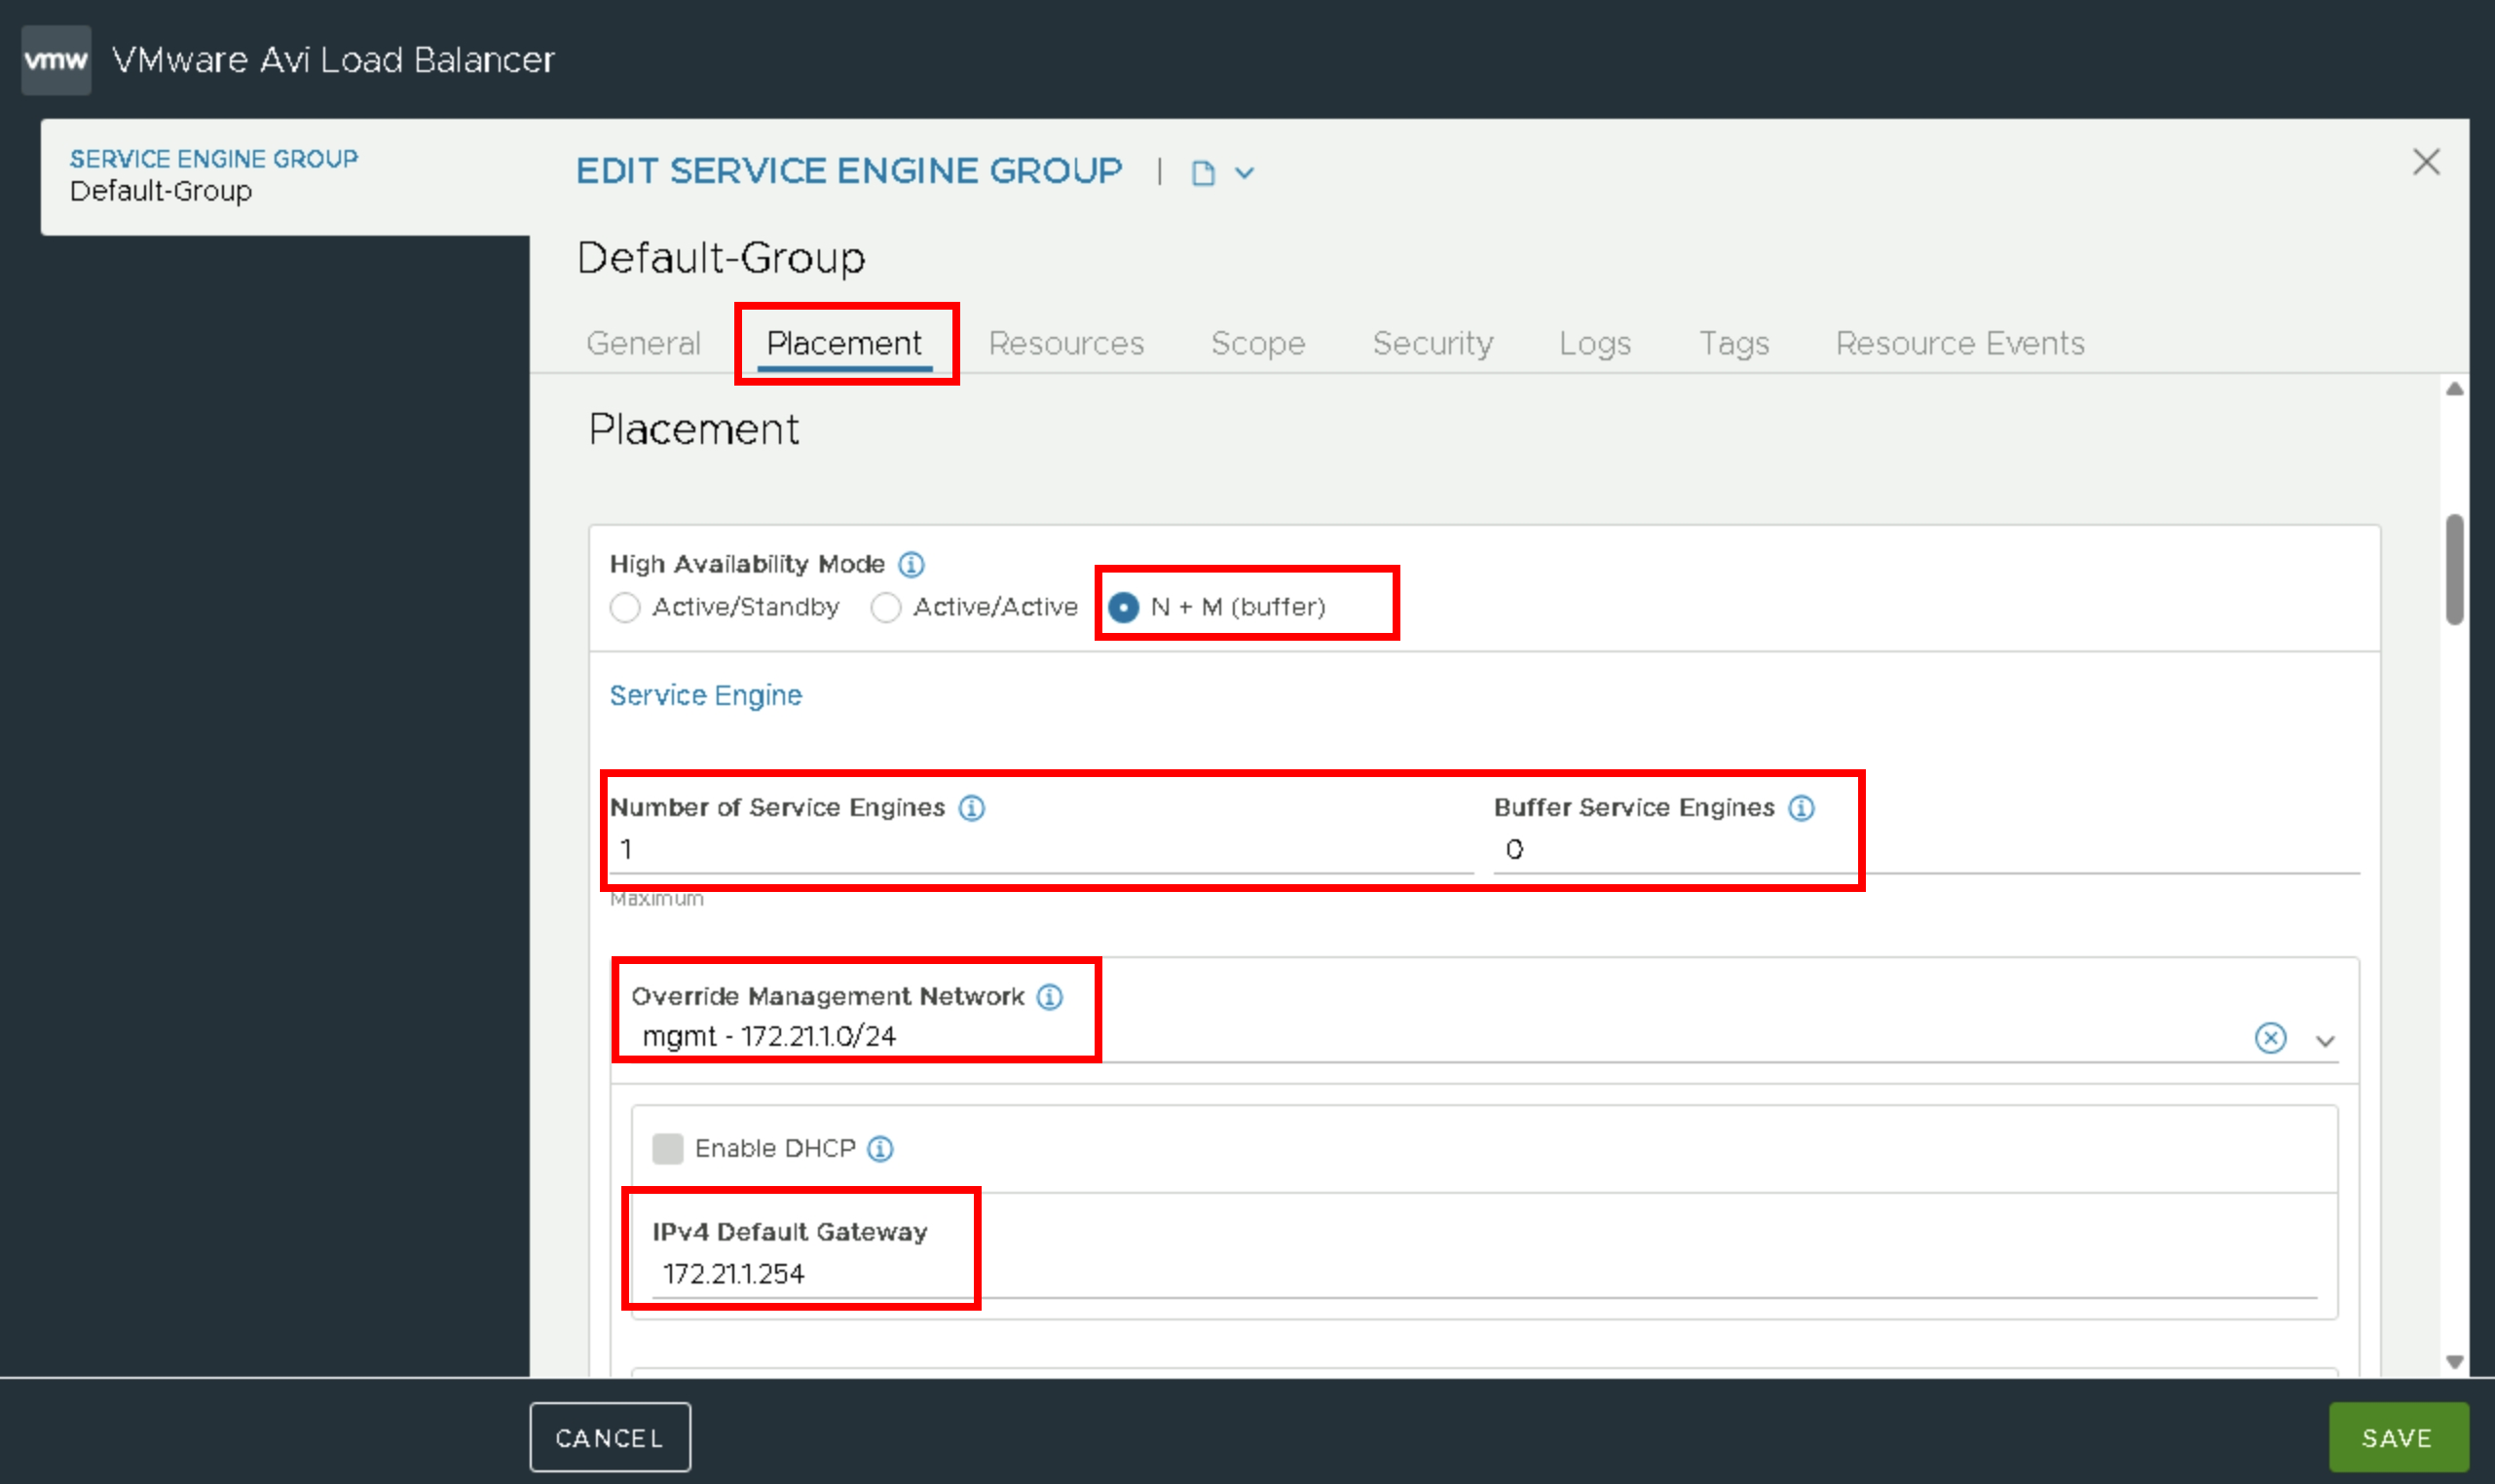The image size is (2495, 1484).
Task: Toggle the Enable DHCP checkbox
Action: pyautogui.click(x=667, y=1149)
